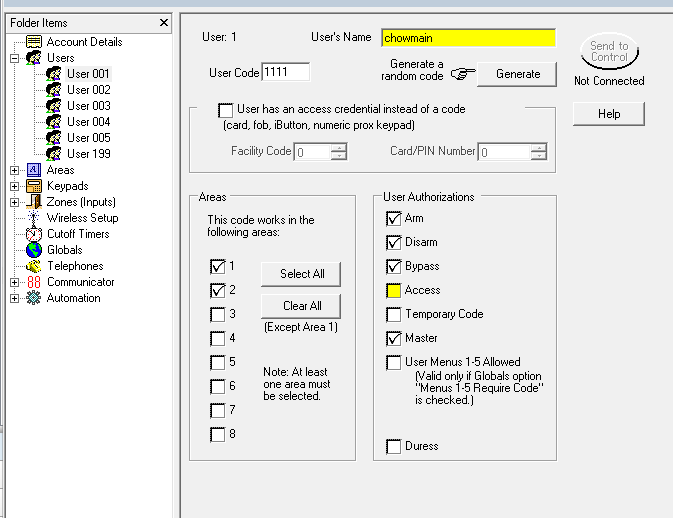
Task: Collapse the Users tree node
Action: coord(14,58)
